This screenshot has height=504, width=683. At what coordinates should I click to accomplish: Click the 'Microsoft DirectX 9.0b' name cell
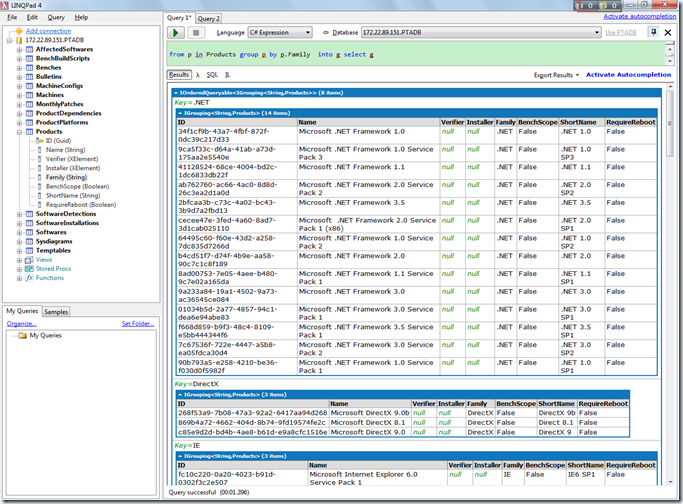(370, 413)
